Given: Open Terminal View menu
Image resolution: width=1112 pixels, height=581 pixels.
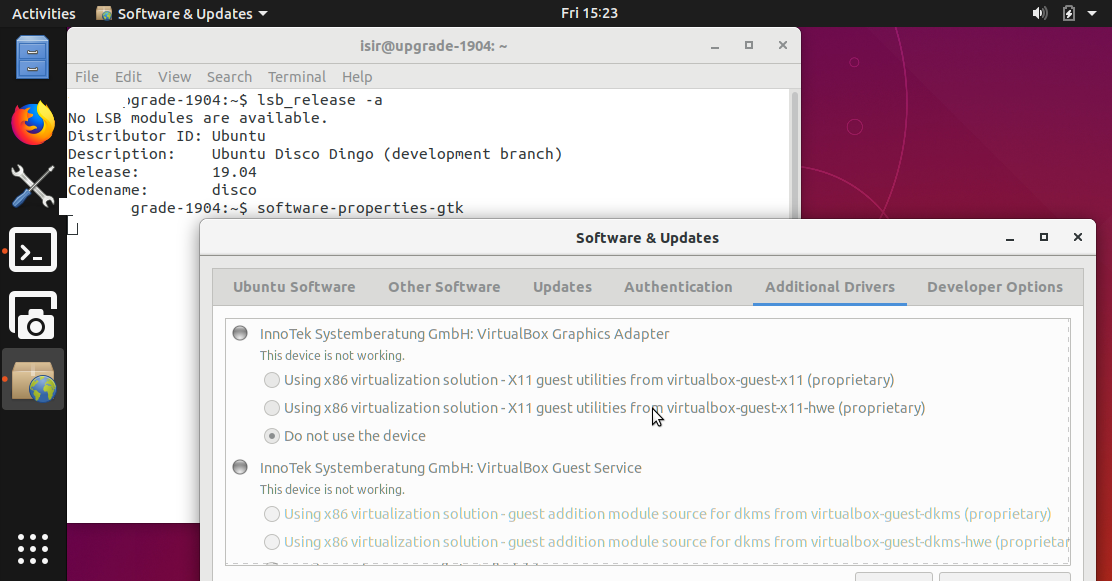Looking at the screenshot, I should [174, 77].
